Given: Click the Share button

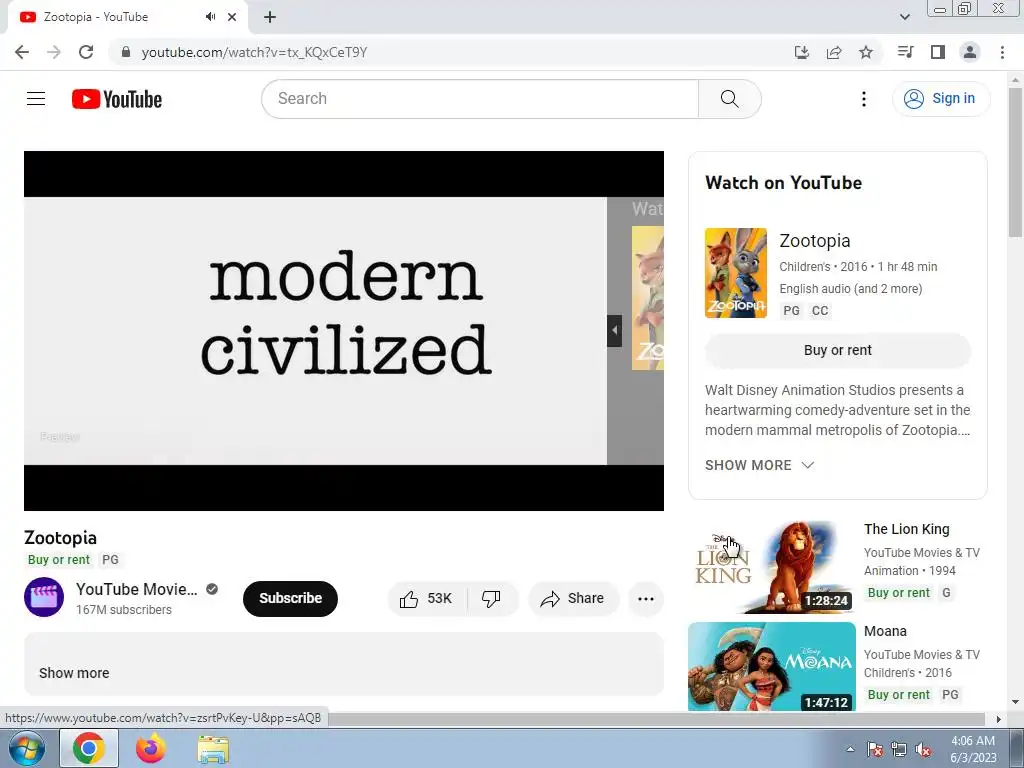Looking at the screenshot, I should 573,599.
